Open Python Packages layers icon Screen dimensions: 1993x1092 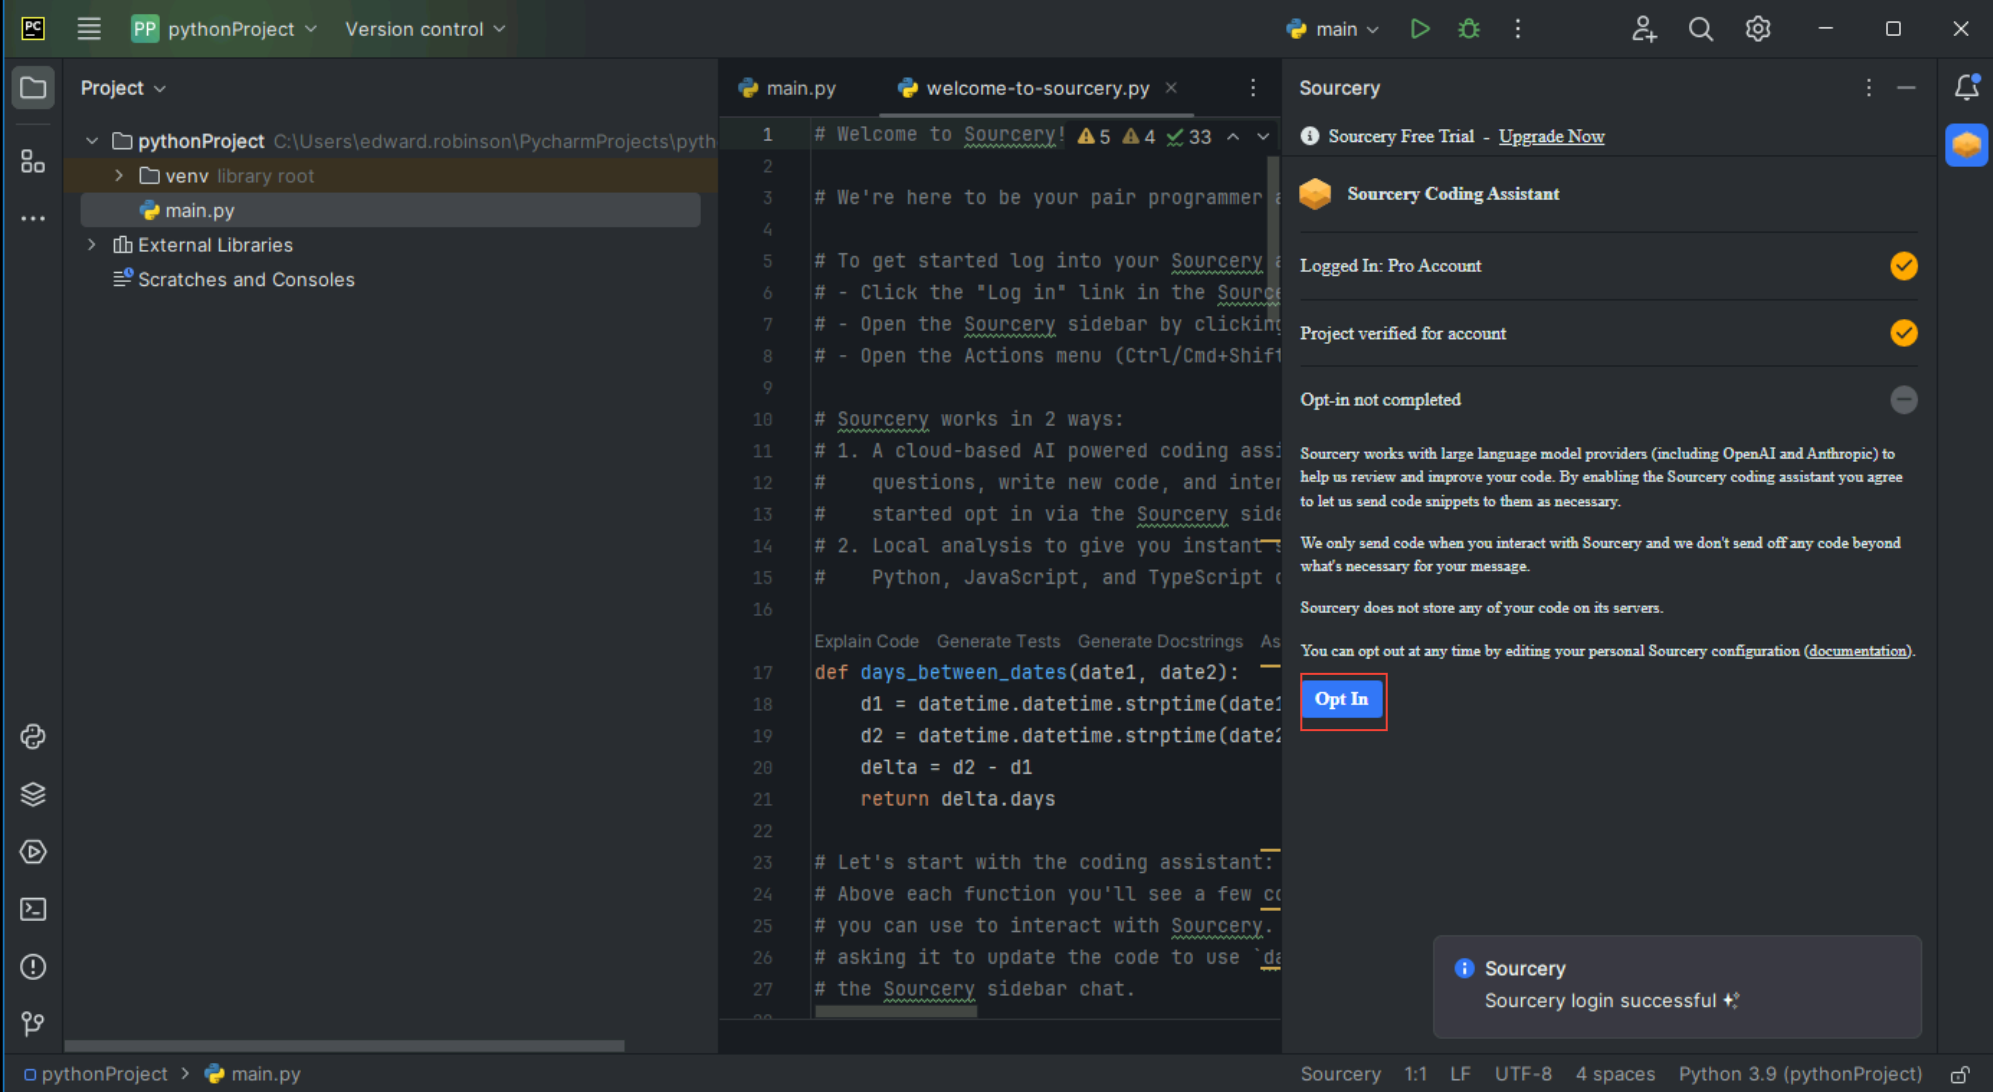(33, 794)
